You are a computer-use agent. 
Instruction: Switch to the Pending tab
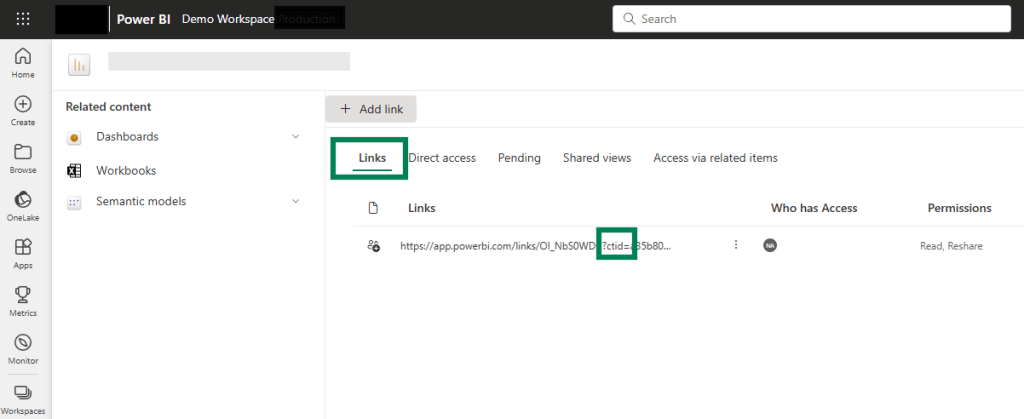click(x=519, y=158)
